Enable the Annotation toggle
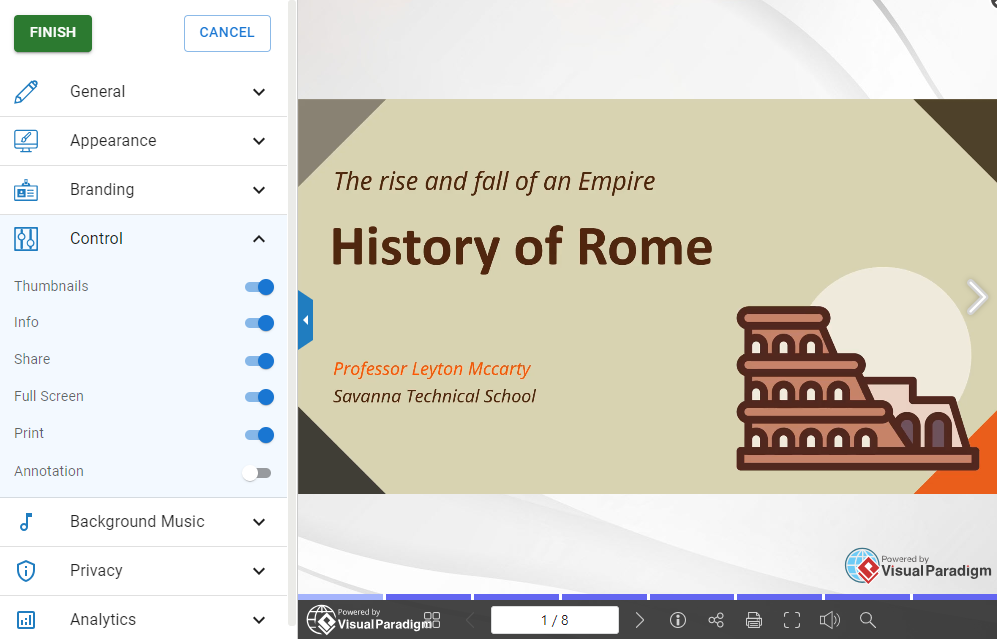 tap(257, 473)
